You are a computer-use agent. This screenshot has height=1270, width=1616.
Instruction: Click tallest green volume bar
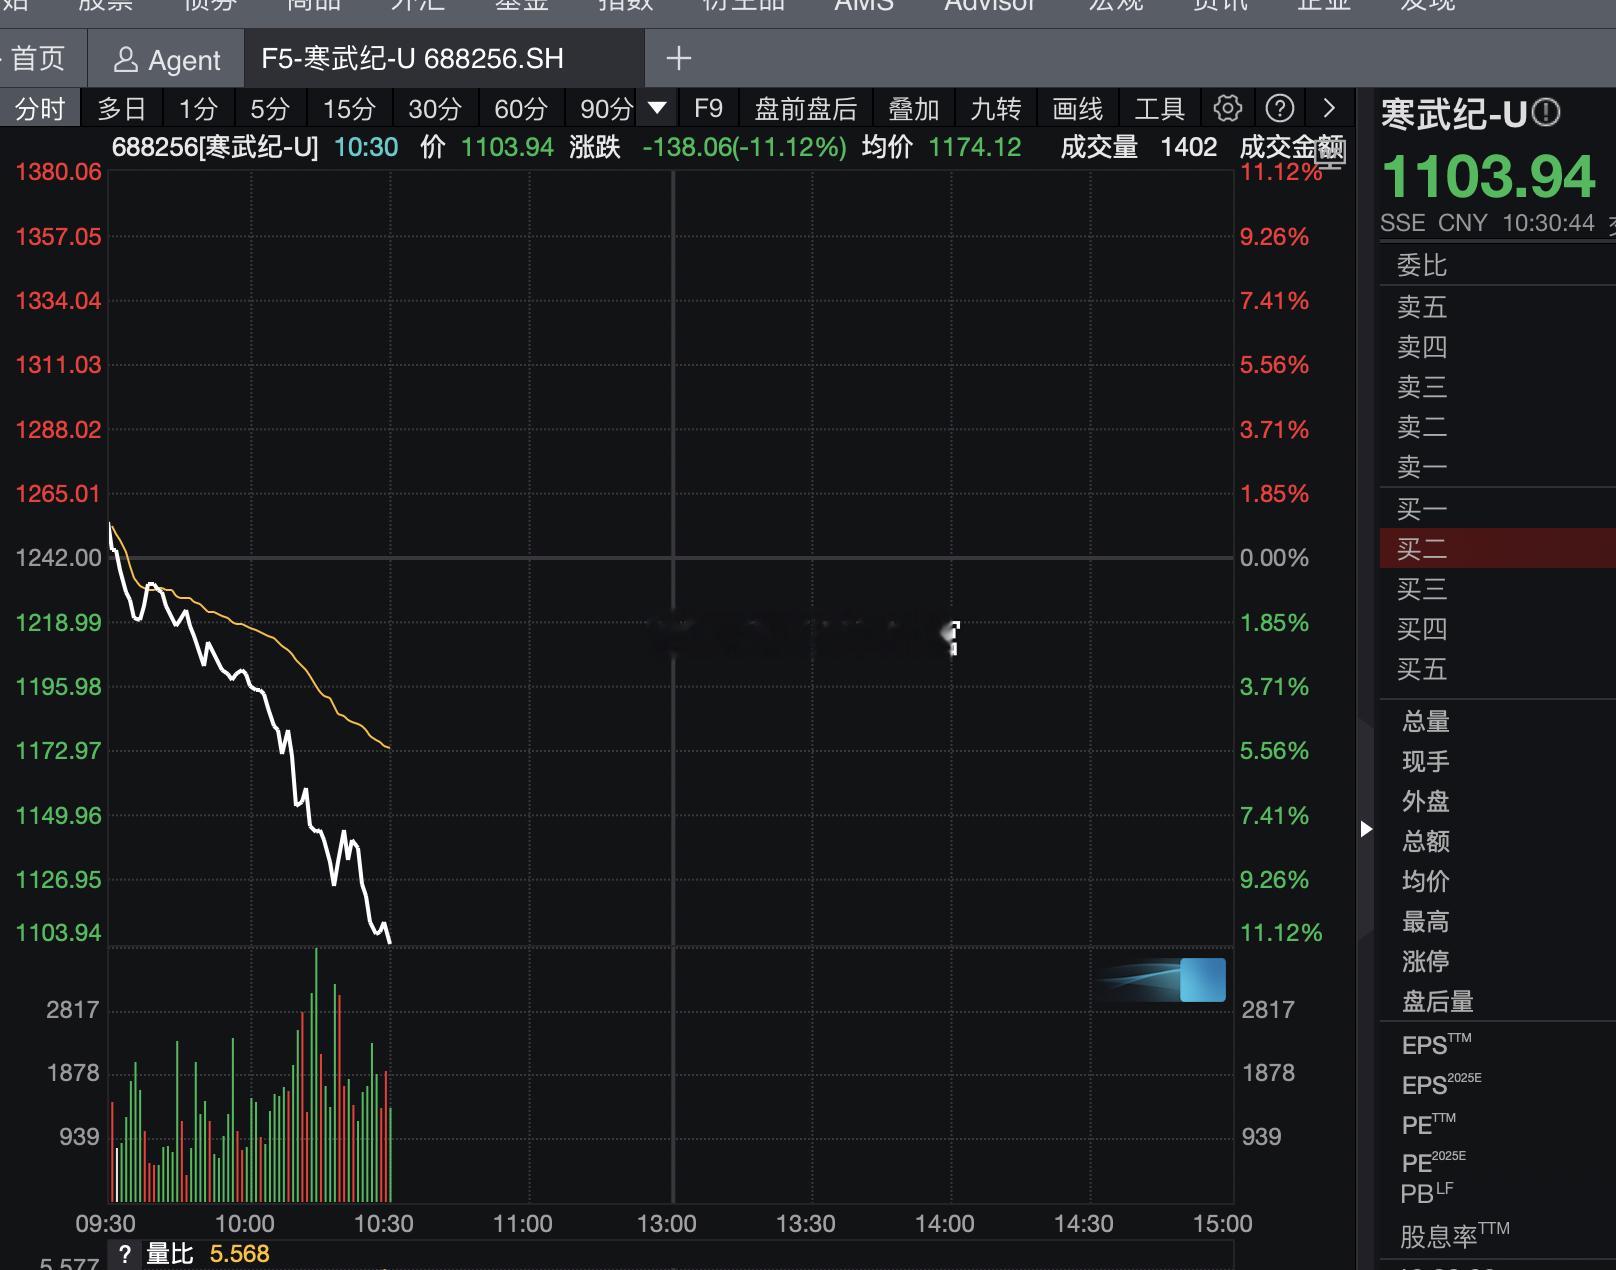click(316, 1074)
